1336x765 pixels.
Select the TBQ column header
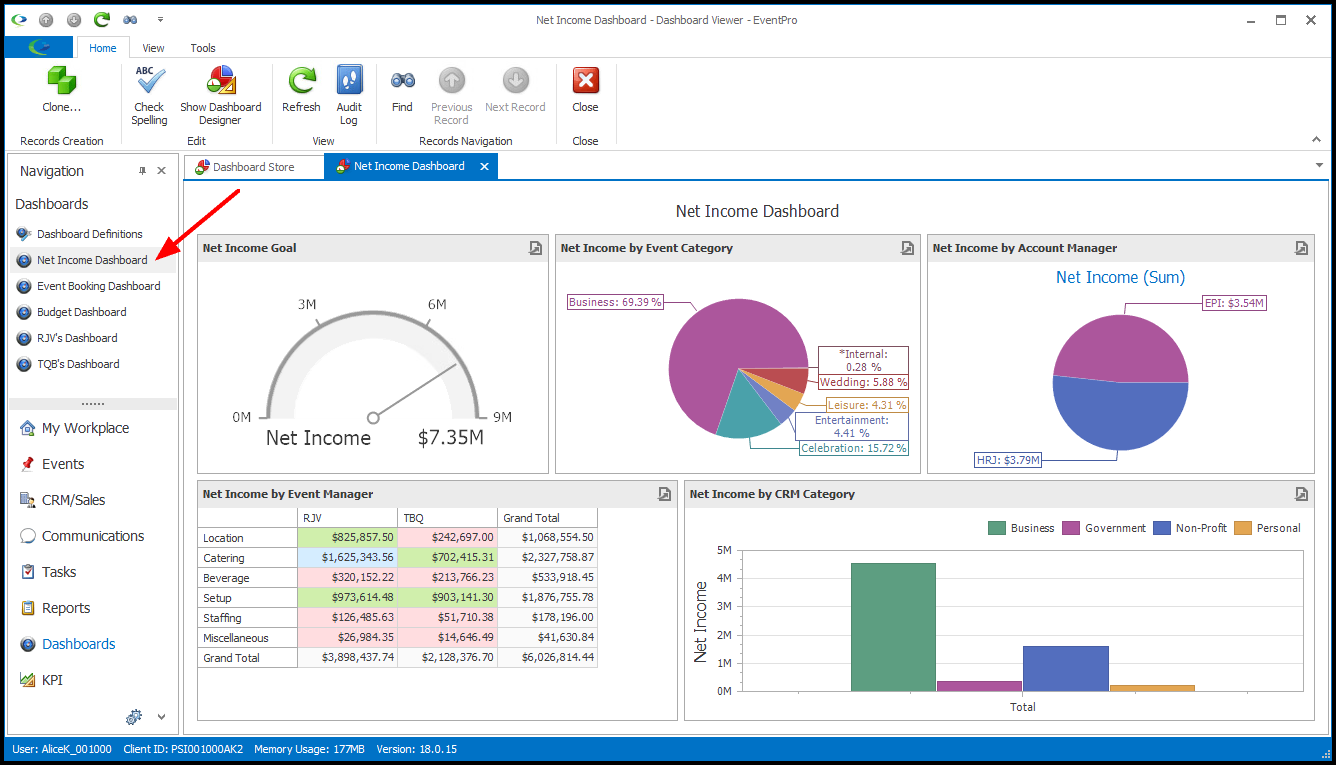pyautogui.click(x=447, y=518)
